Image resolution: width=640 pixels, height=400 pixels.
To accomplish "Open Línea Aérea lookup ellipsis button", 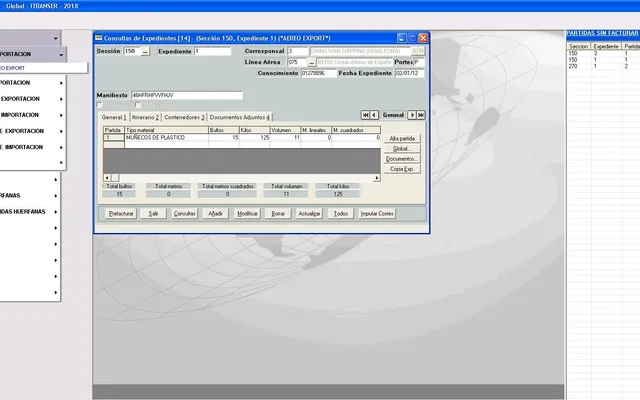I will coord(311,62).
